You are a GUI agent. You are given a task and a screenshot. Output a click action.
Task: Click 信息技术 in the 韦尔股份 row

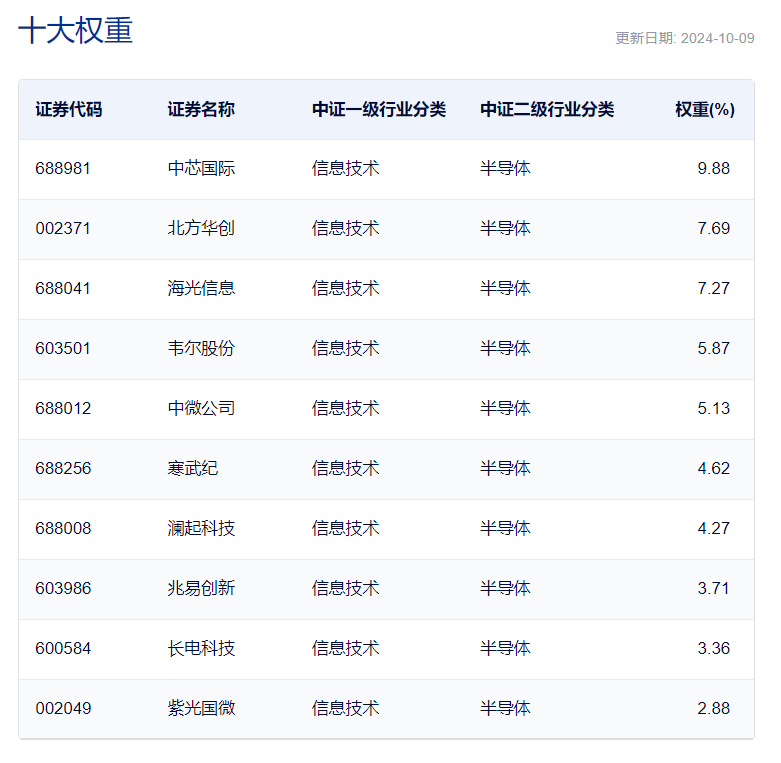(346, 348)
